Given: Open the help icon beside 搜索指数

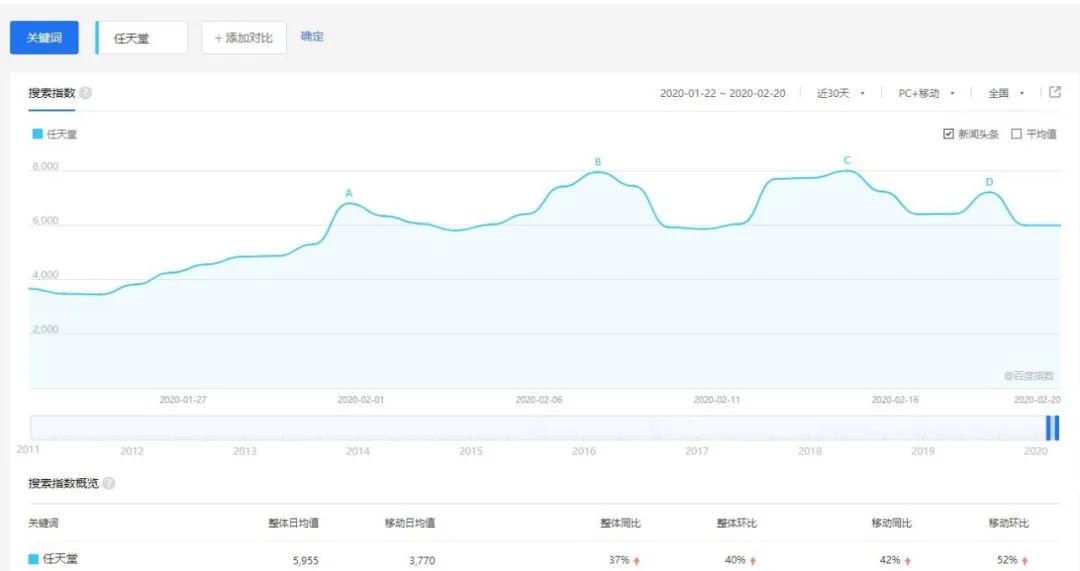Looking at the screenshot, I should 85,93.
